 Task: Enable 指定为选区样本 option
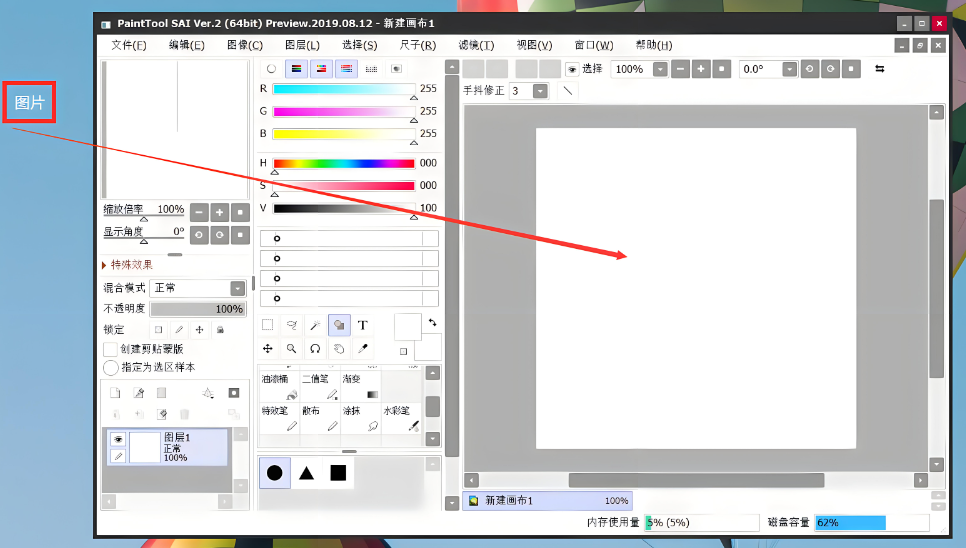[111, 368]
